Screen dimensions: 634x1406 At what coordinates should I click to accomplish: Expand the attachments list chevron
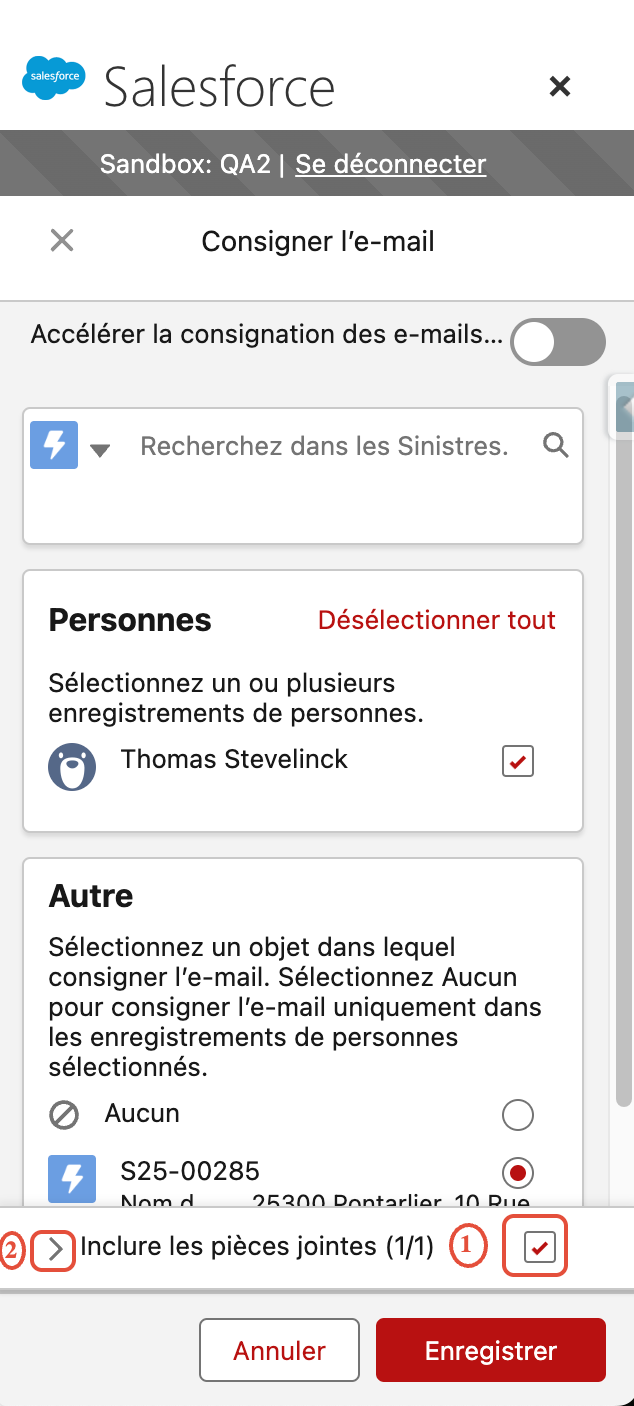pyautogui.click(x=55, y=1248)
